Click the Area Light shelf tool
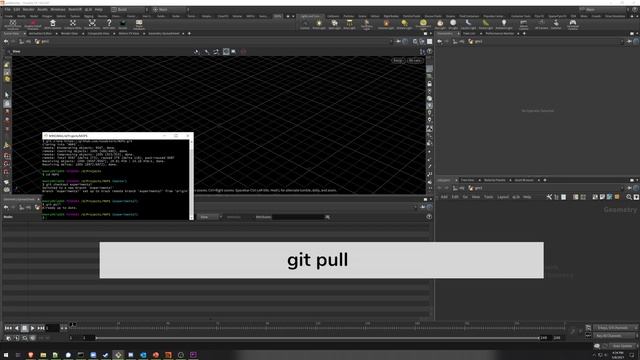This screenshot has width=640, height=360. (x=349, y=24)
